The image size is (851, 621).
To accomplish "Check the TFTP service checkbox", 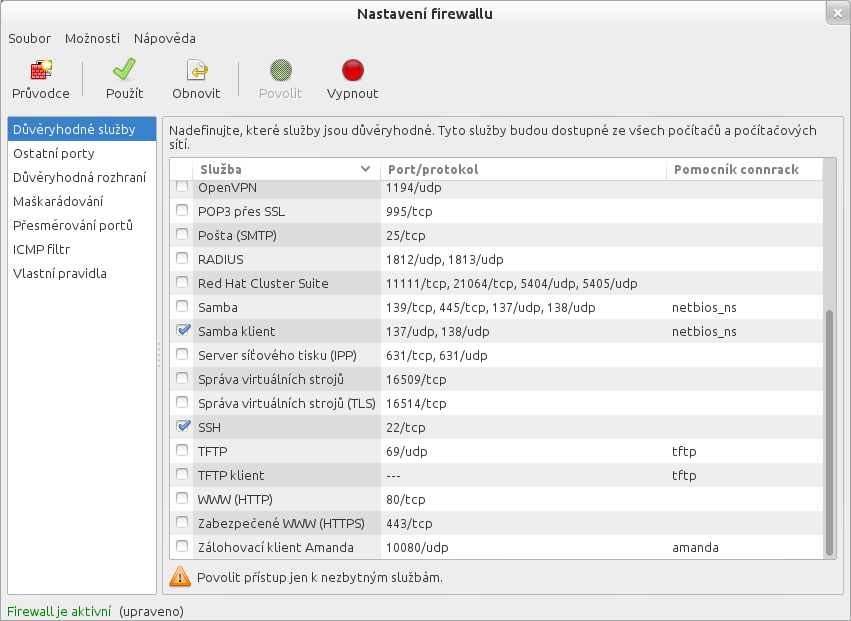I will [182, 450].
